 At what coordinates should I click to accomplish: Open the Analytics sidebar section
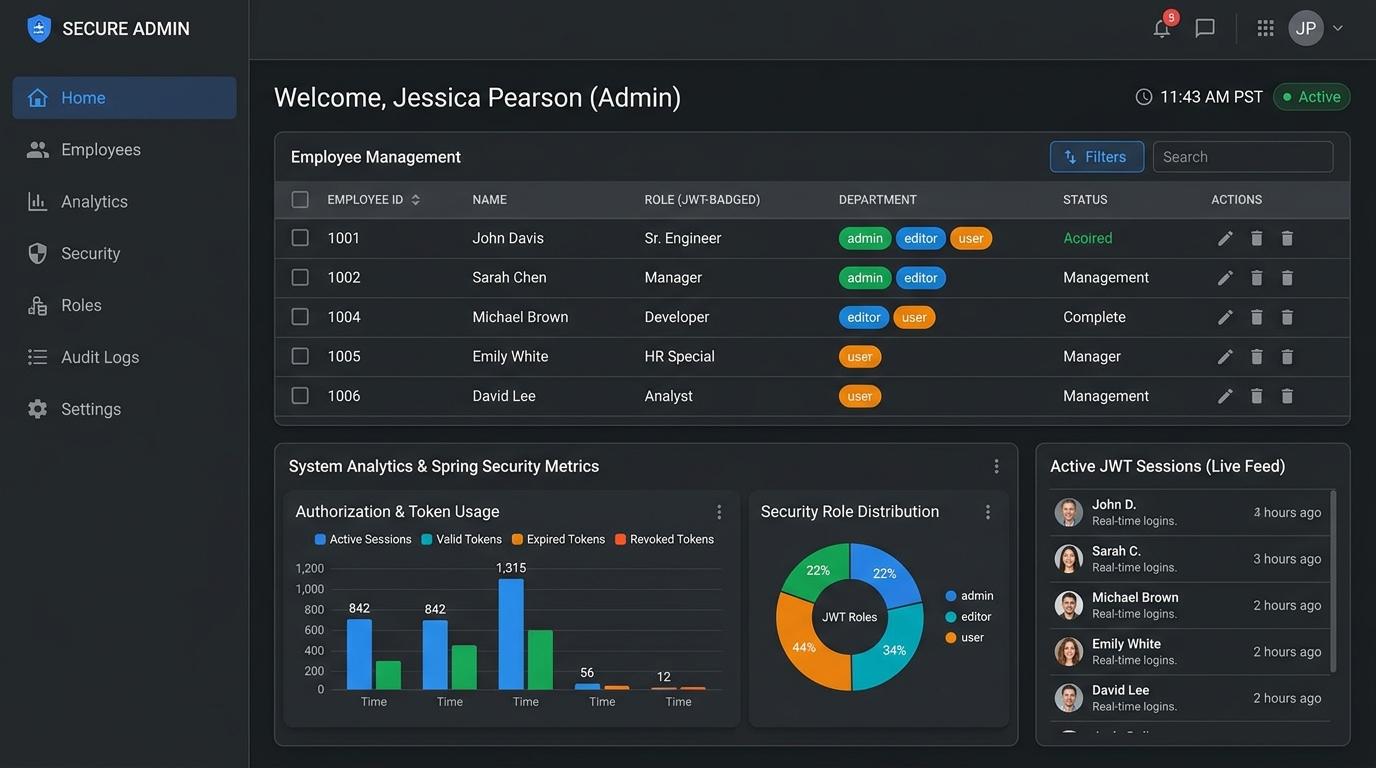124,202
